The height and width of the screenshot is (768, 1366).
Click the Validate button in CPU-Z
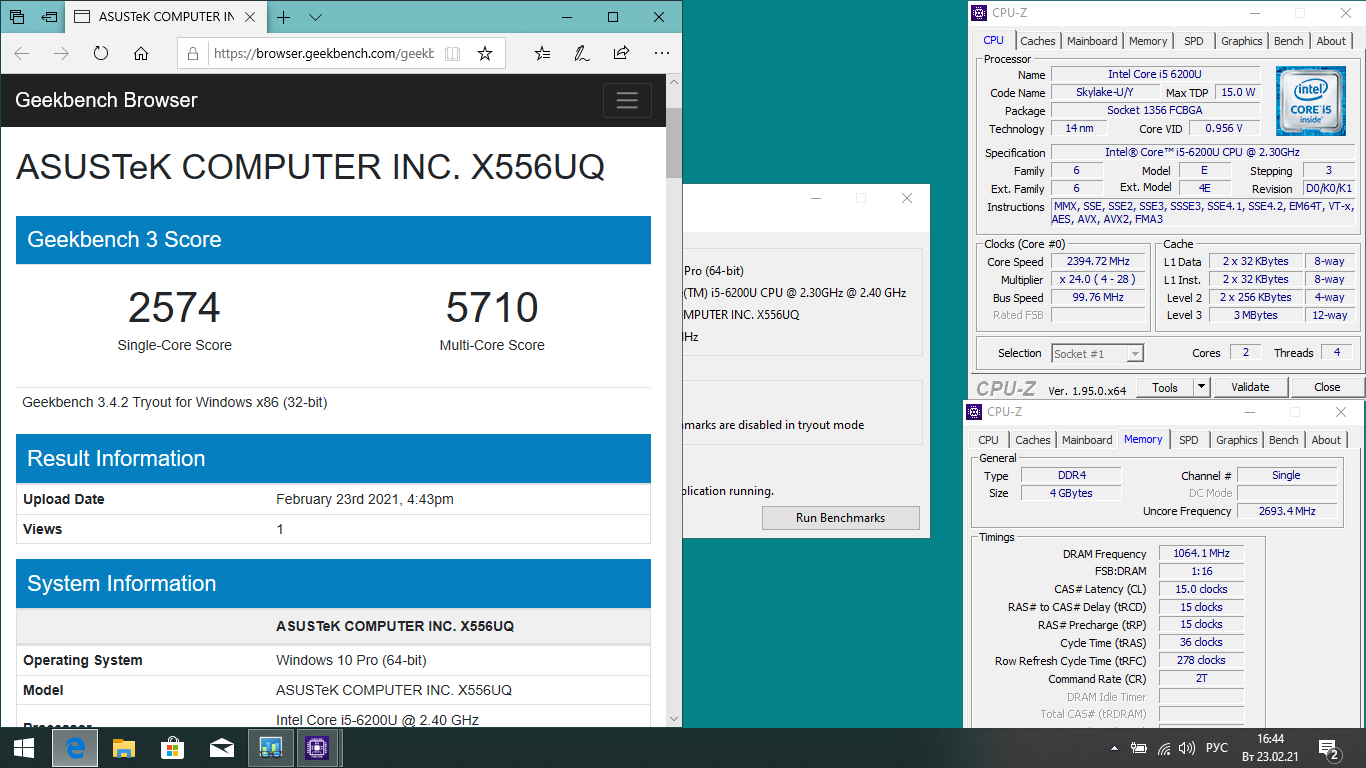1250,388
